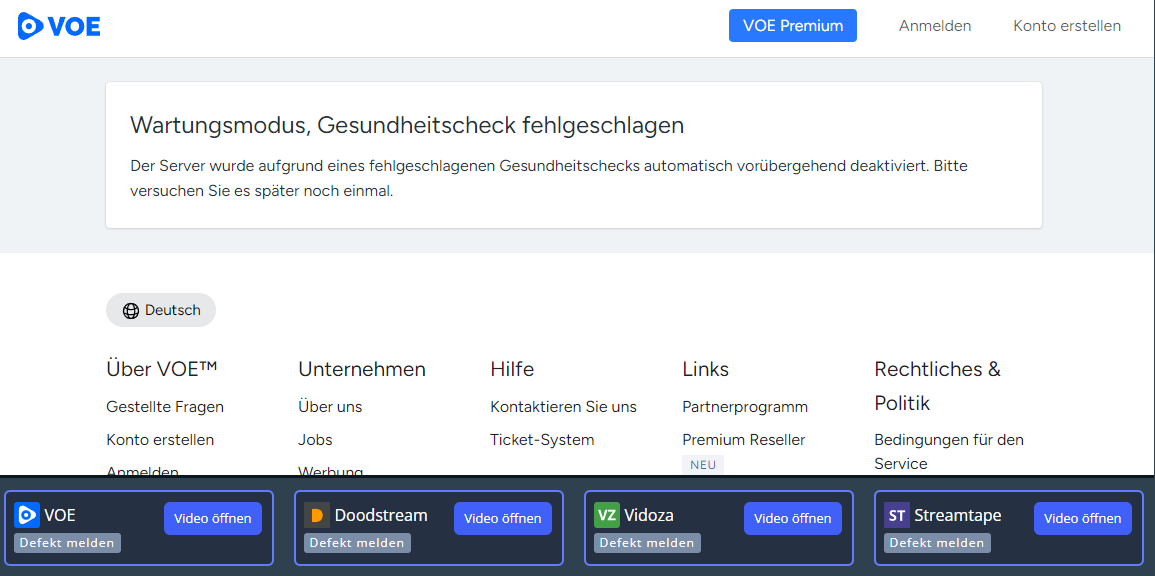Click the server deactivated message paragraph

(549, 178)
